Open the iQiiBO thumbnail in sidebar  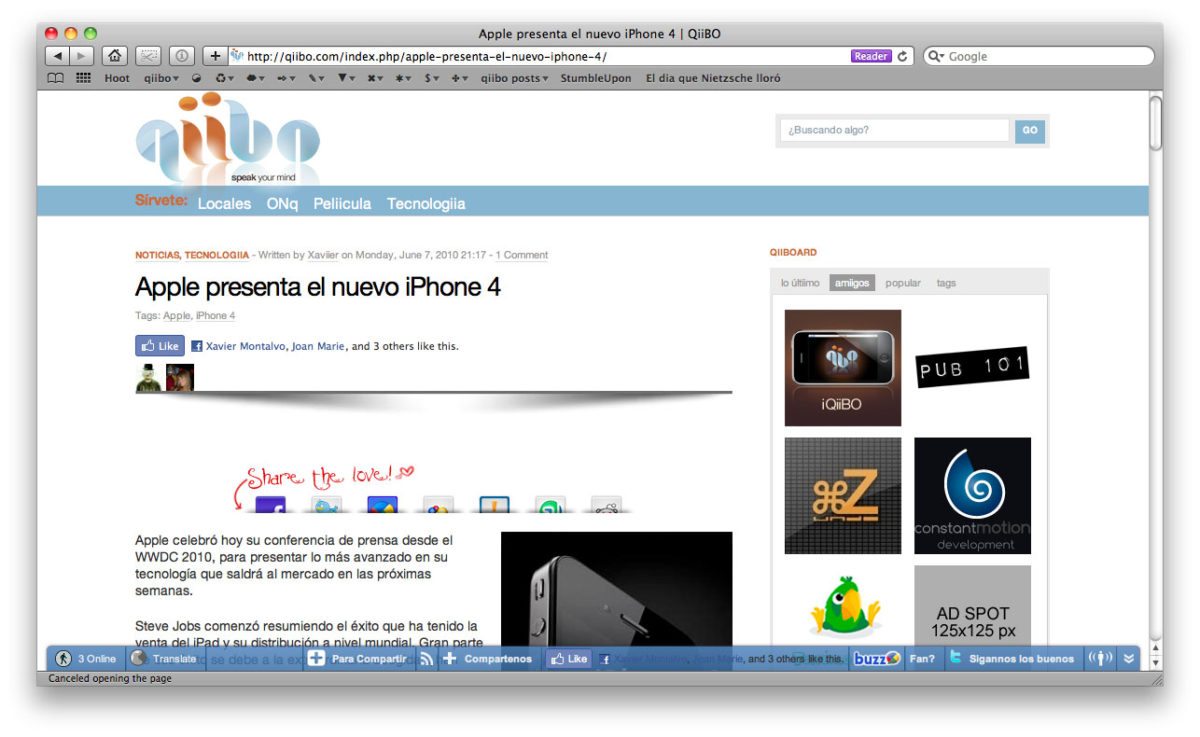click(842, 368)
